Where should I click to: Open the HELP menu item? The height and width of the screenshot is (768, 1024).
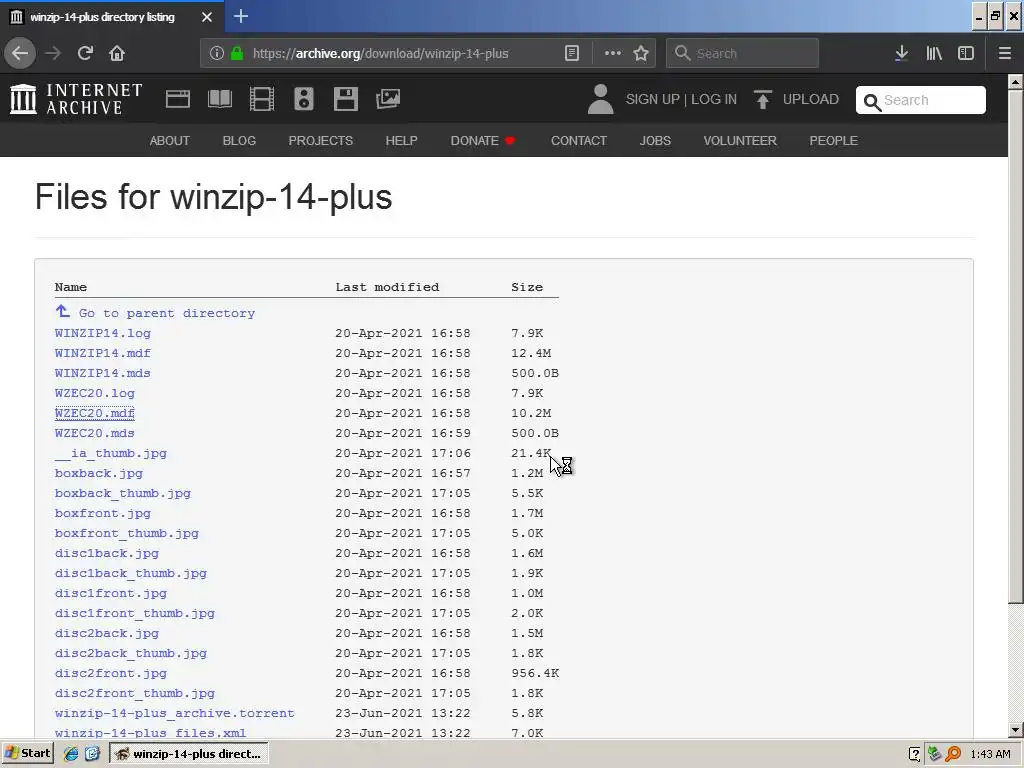coord(401,140)
